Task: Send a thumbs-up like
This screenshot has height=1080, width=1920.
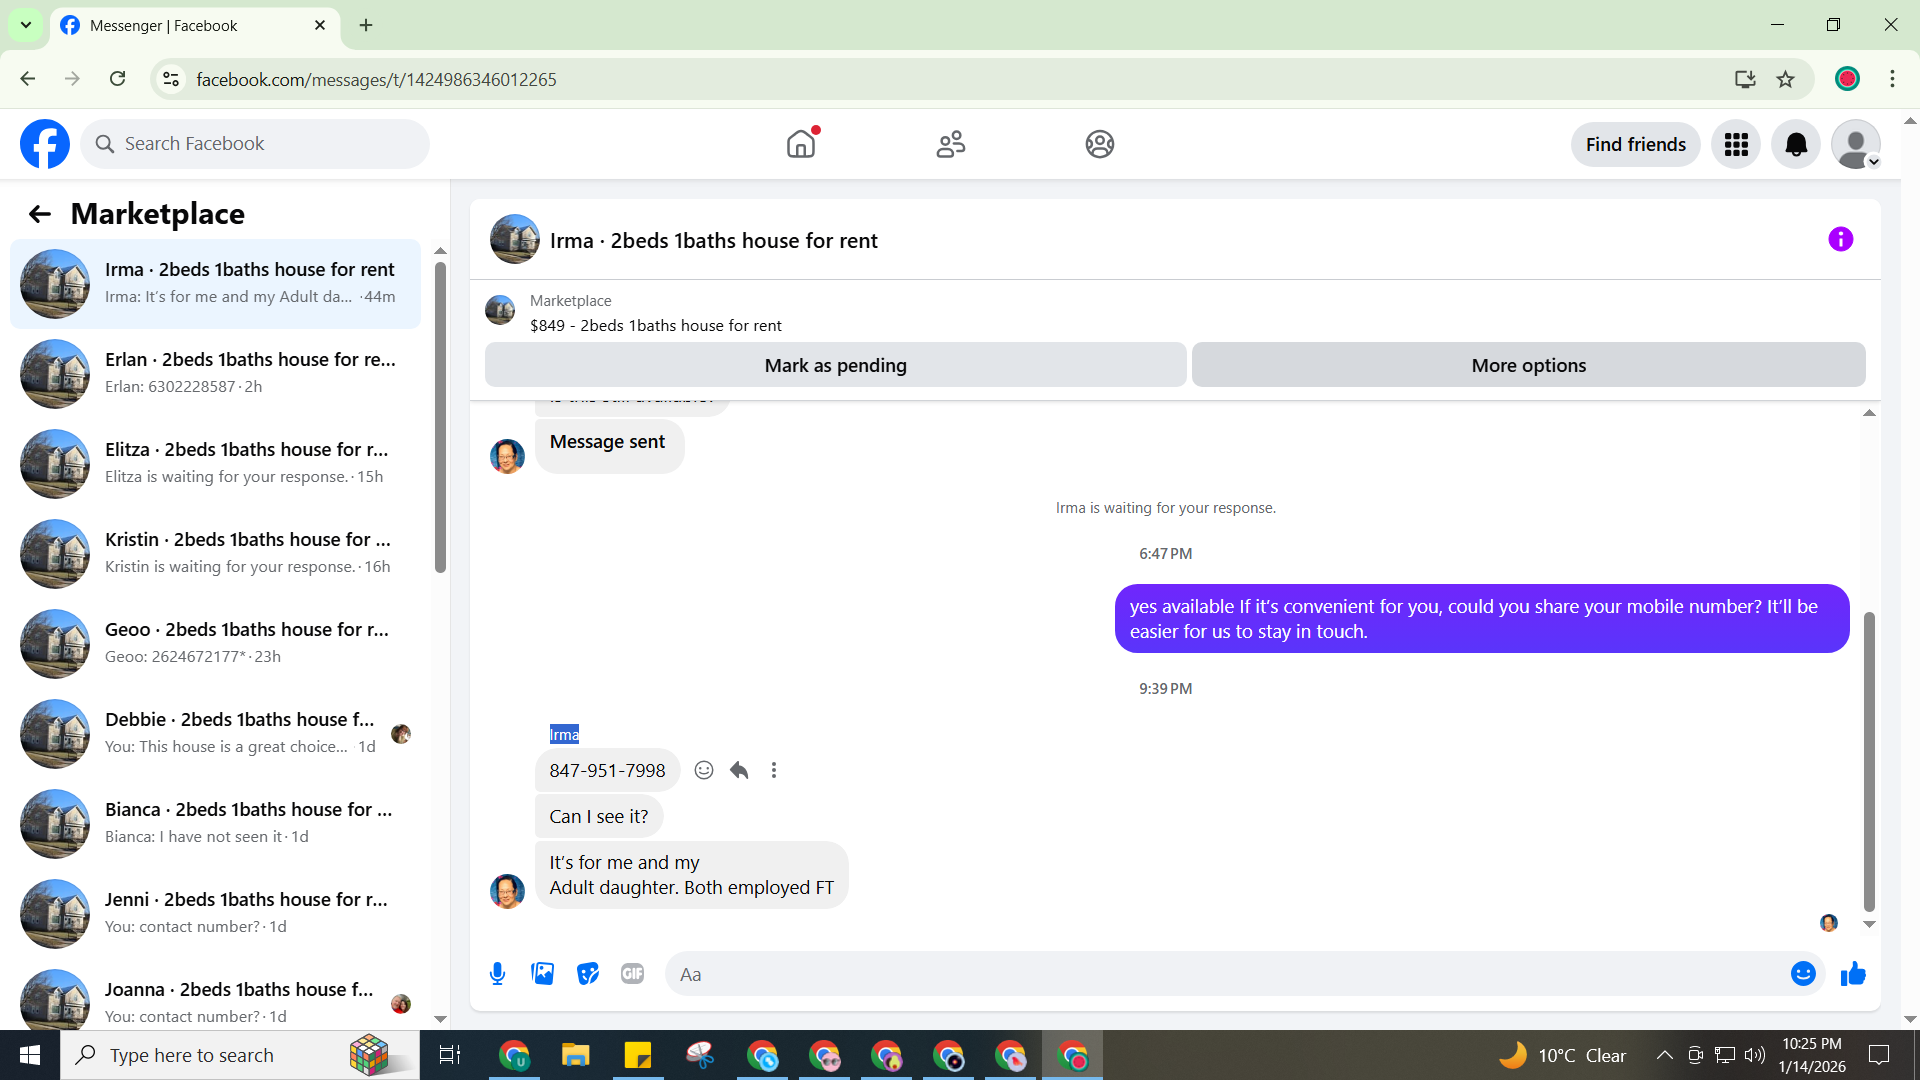Action: 1853,974
